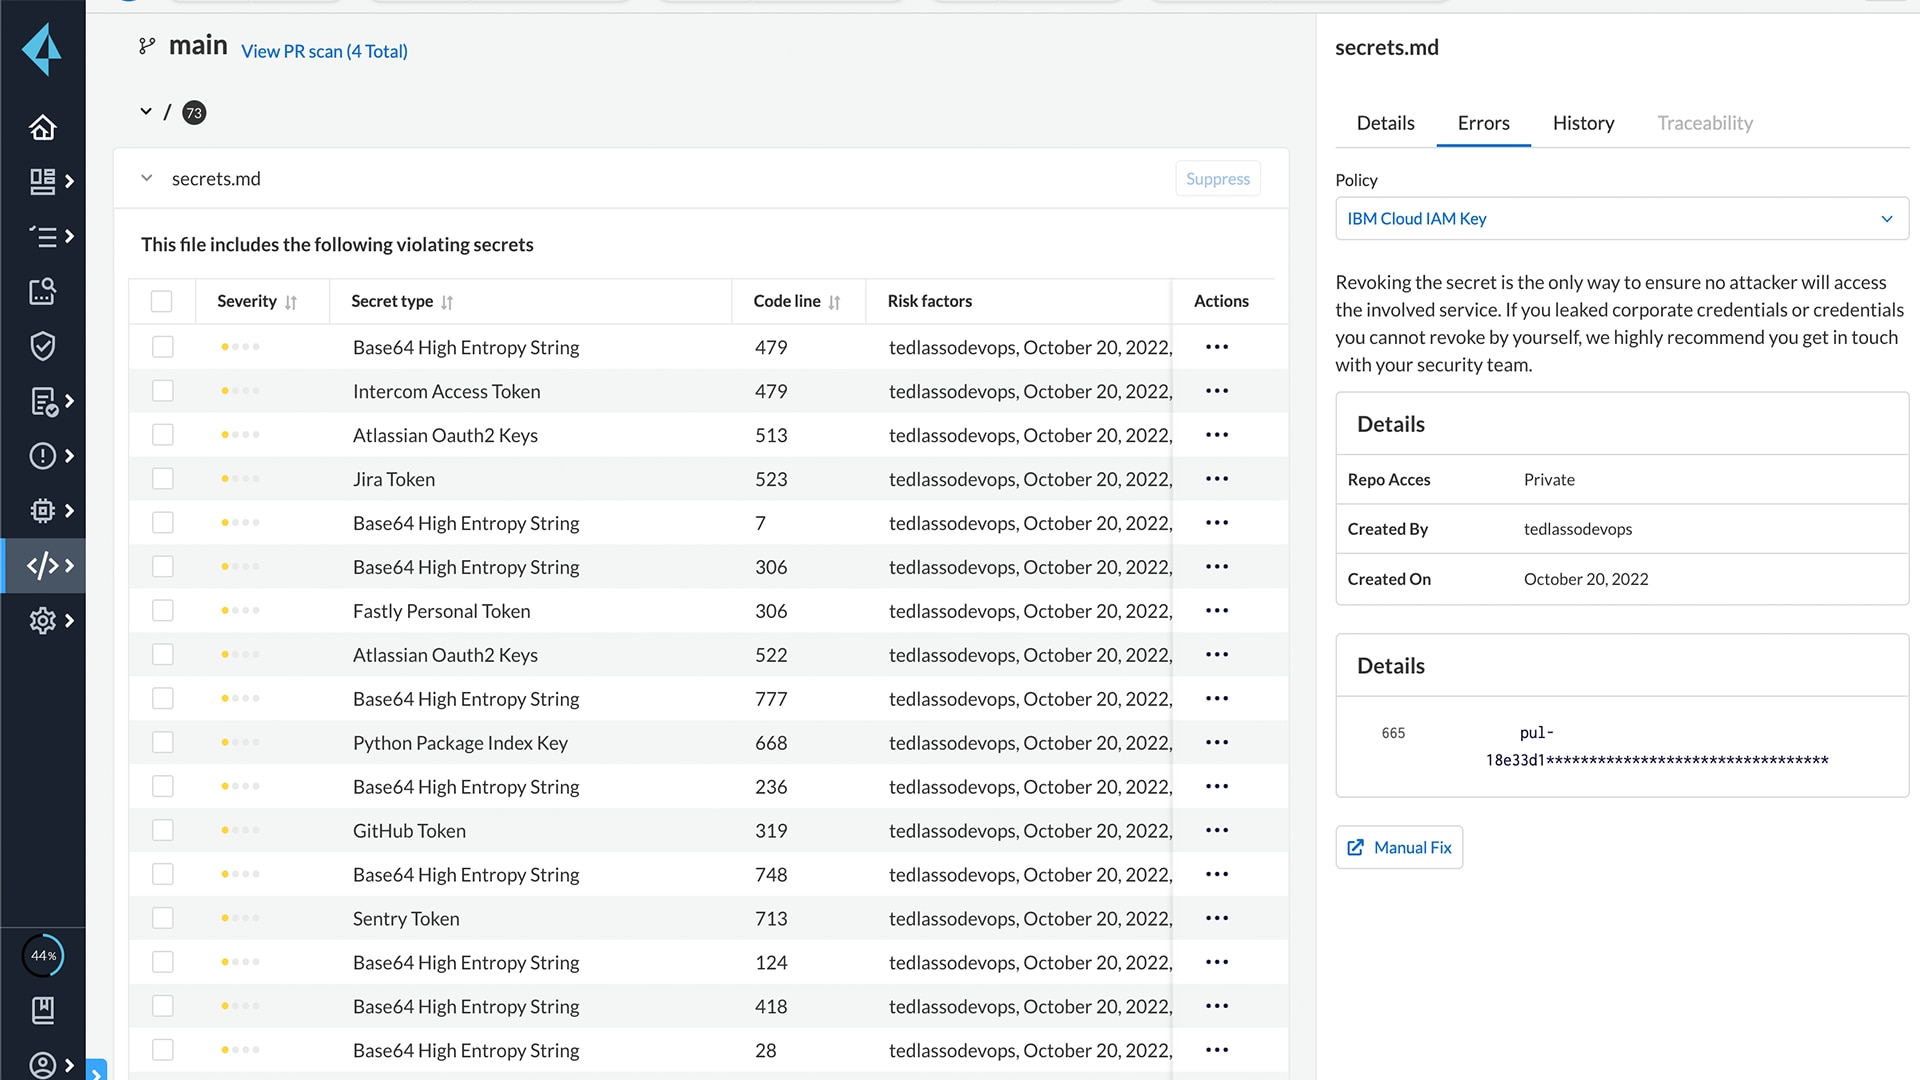Click the code security brackets icon
This screenshot has width=1920, height=1080.
42,566
